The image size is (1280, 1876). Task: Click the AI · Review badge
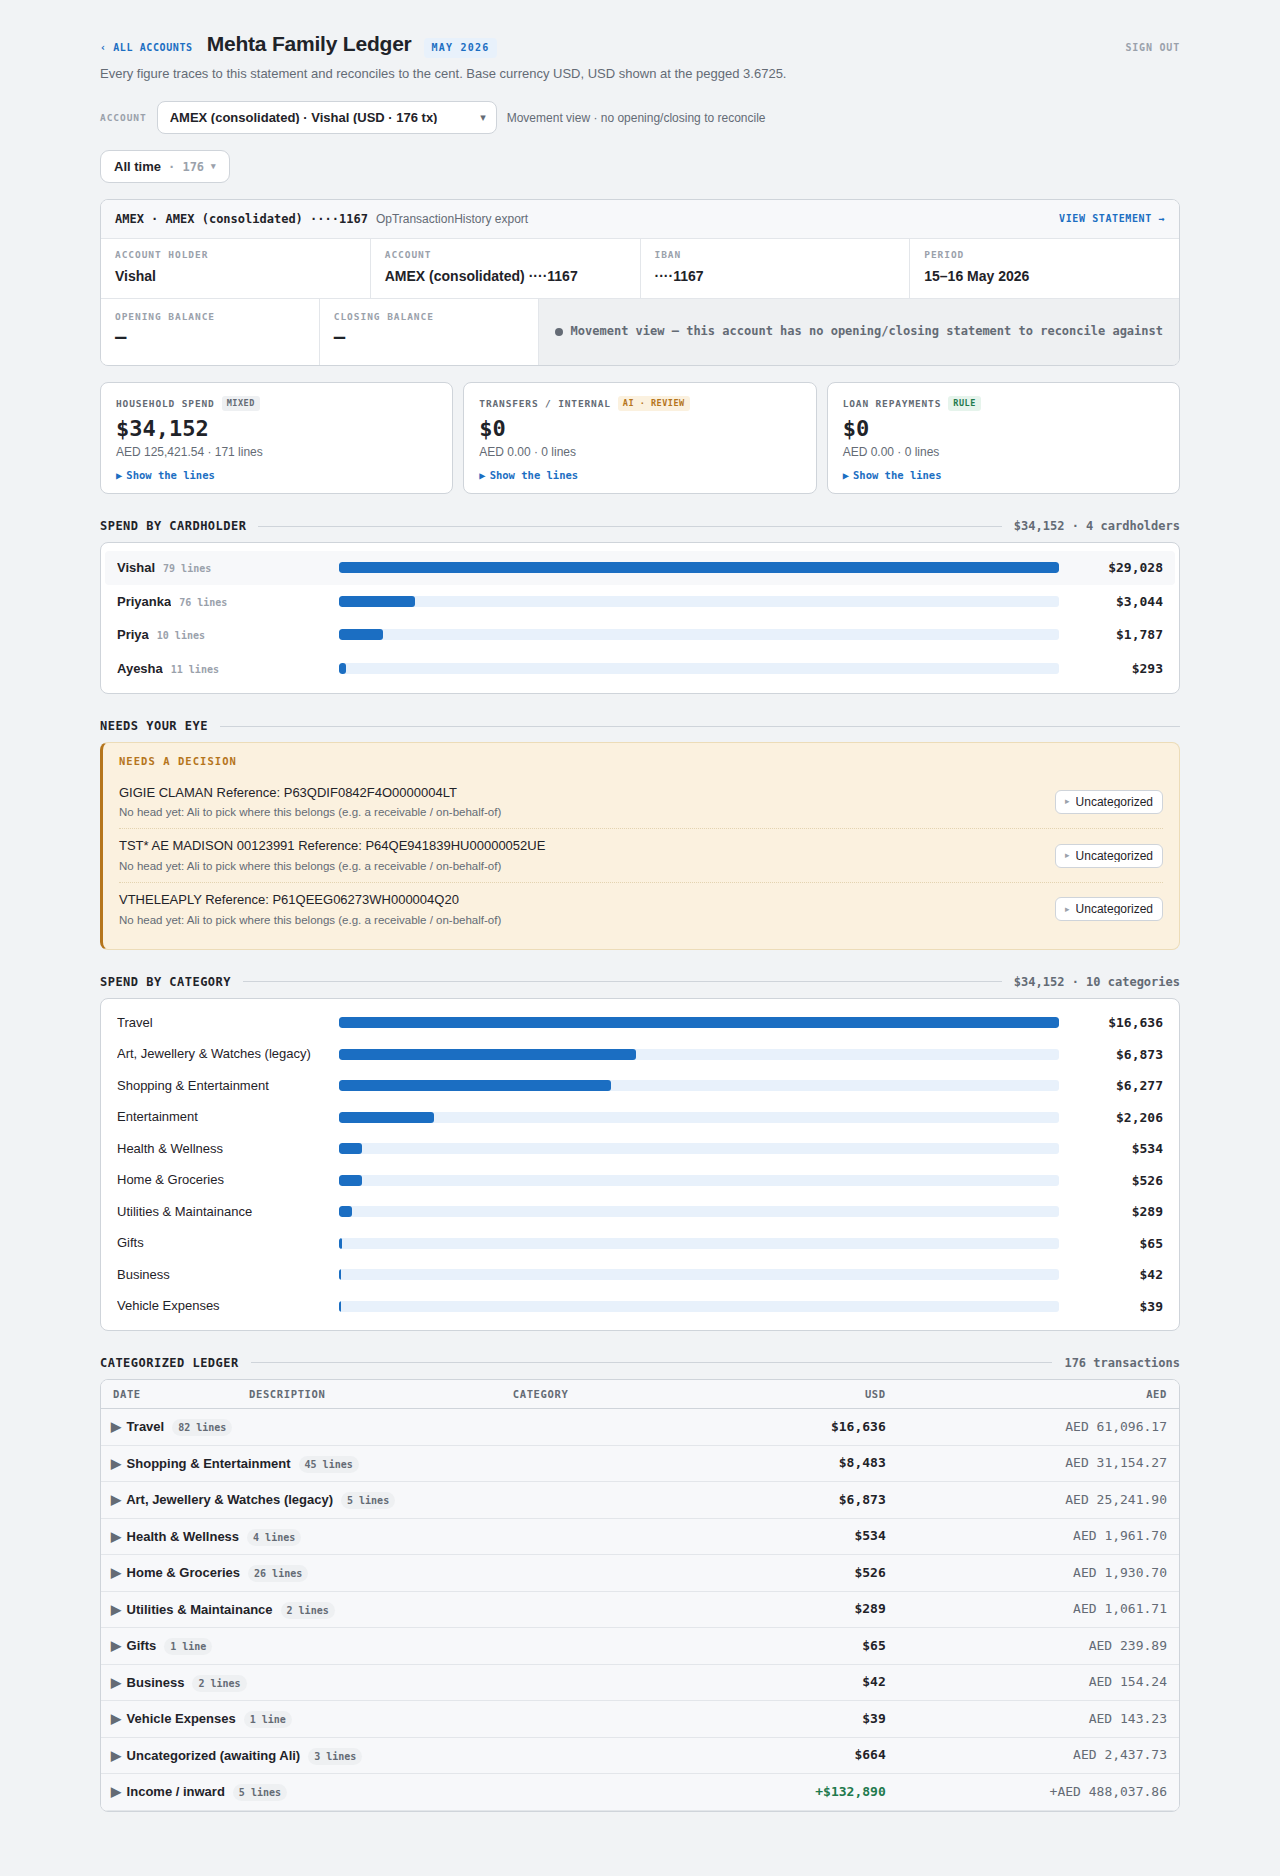click(653, 403)
